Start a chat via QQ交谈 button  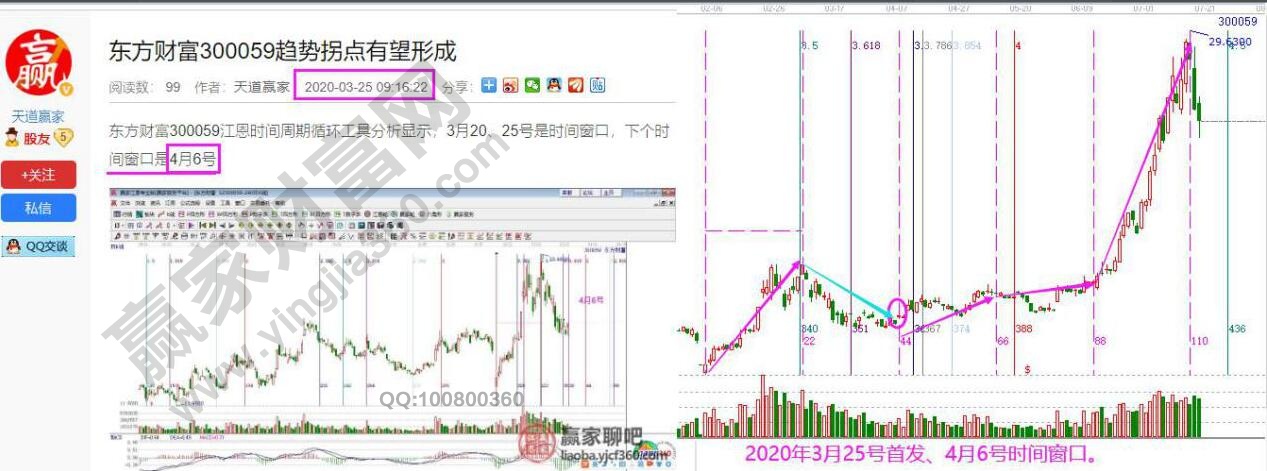[x=38, y=246]
